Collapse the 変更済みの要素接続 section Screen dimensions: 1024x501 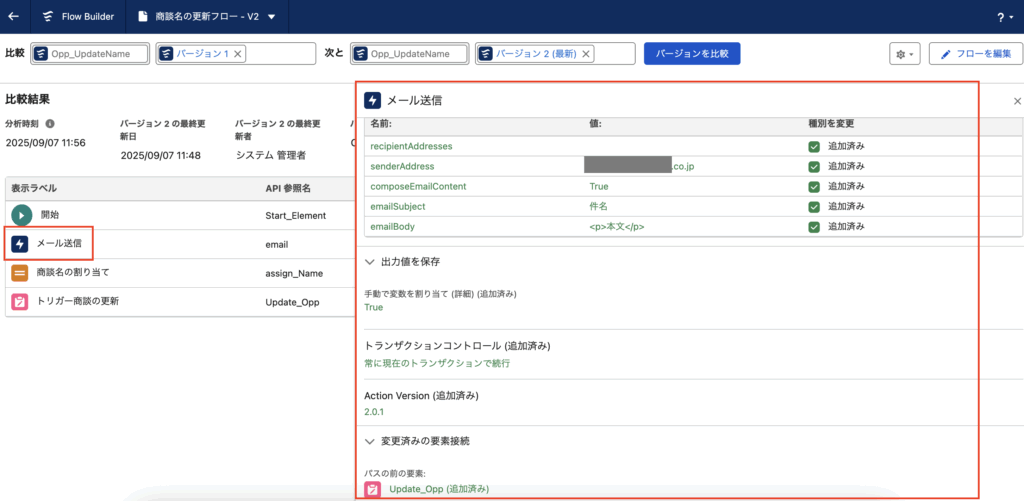click(371, 440)
